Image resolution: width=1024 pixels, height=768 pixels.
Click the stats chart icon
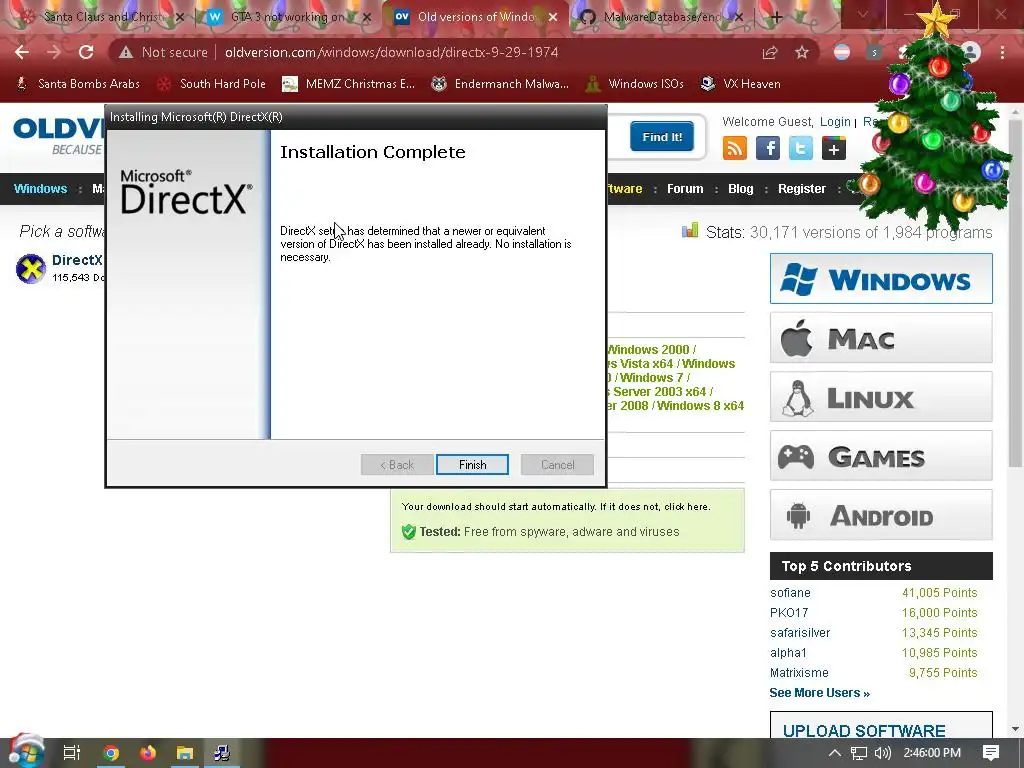click(690, 231)
